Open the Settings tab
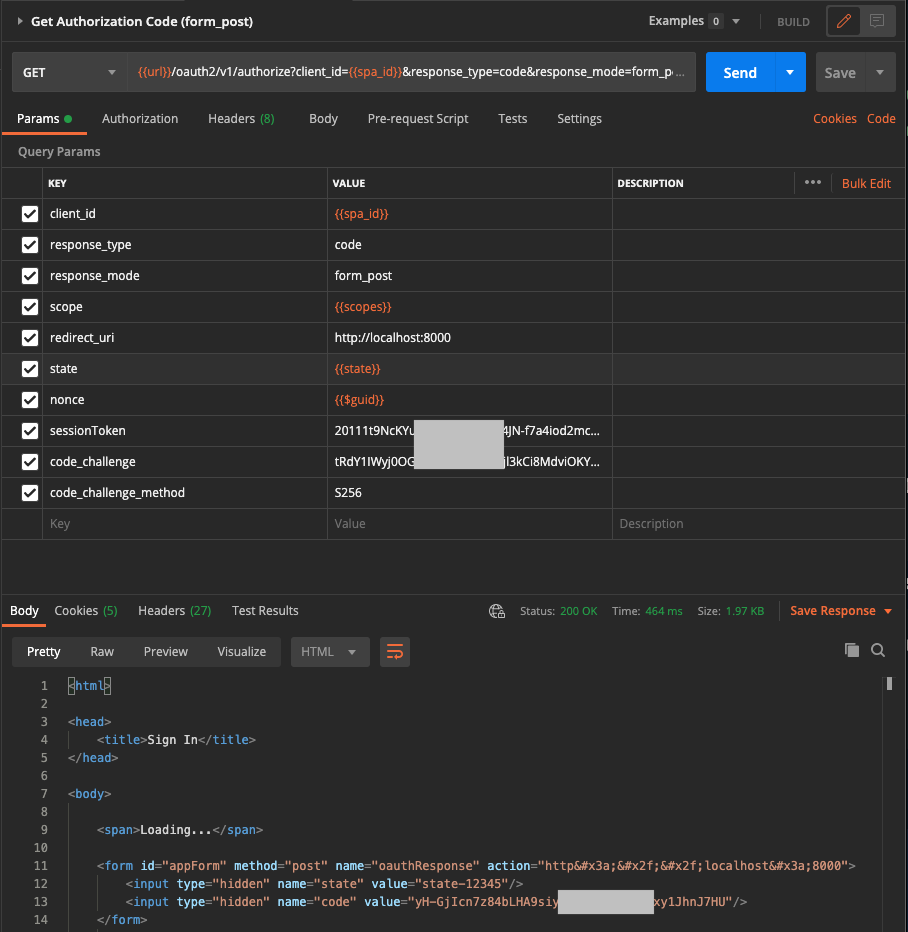This screenshot has width=908, height=932. click(x=579, y=119)
